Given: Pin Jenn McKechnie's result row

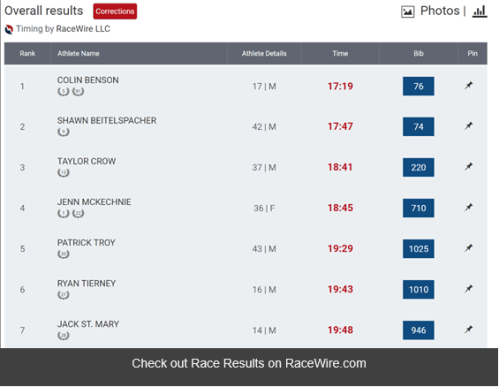Looking at the screenshot, I should point(469,207).
